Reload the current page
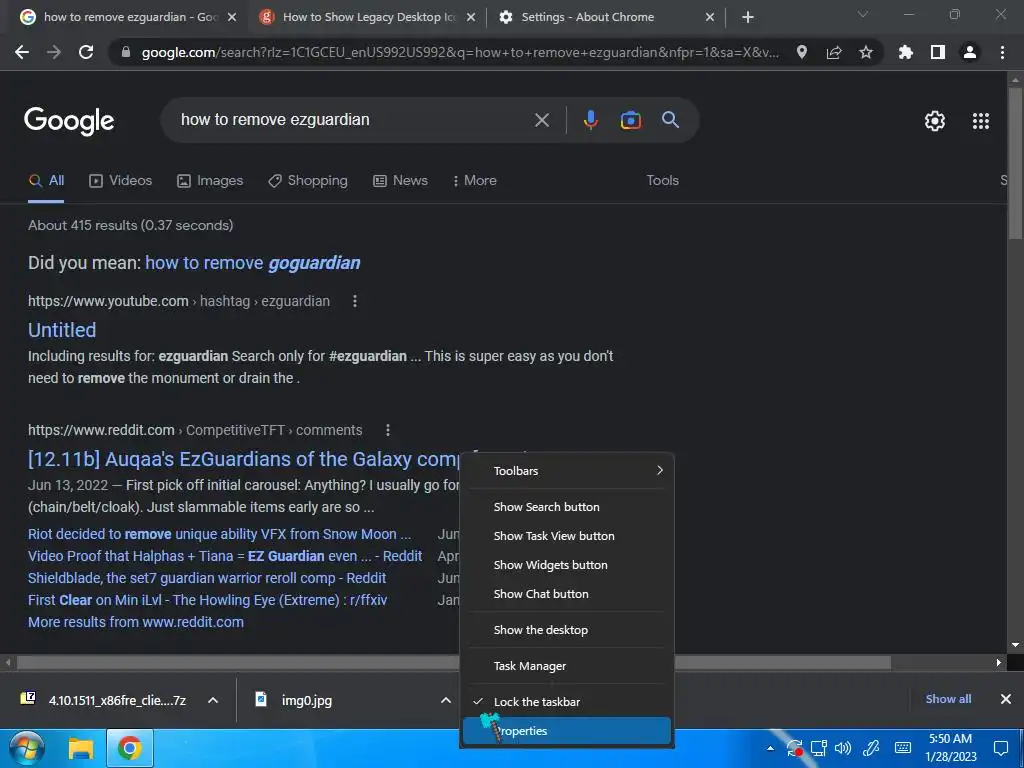Screen dimensions: 1024x768 [86, 52]
